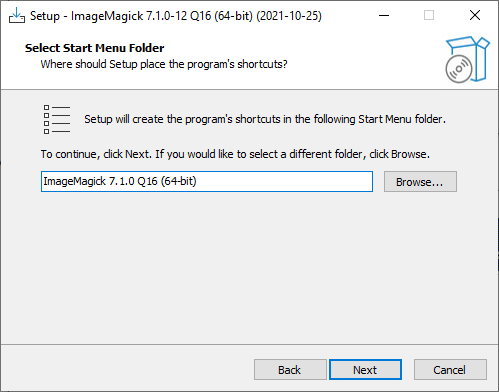Viewport: 499px width, 392px height.
Task: Click the checklist icon beside the shortcuts description
Action: pyautogui.click(x=57, y=119)
